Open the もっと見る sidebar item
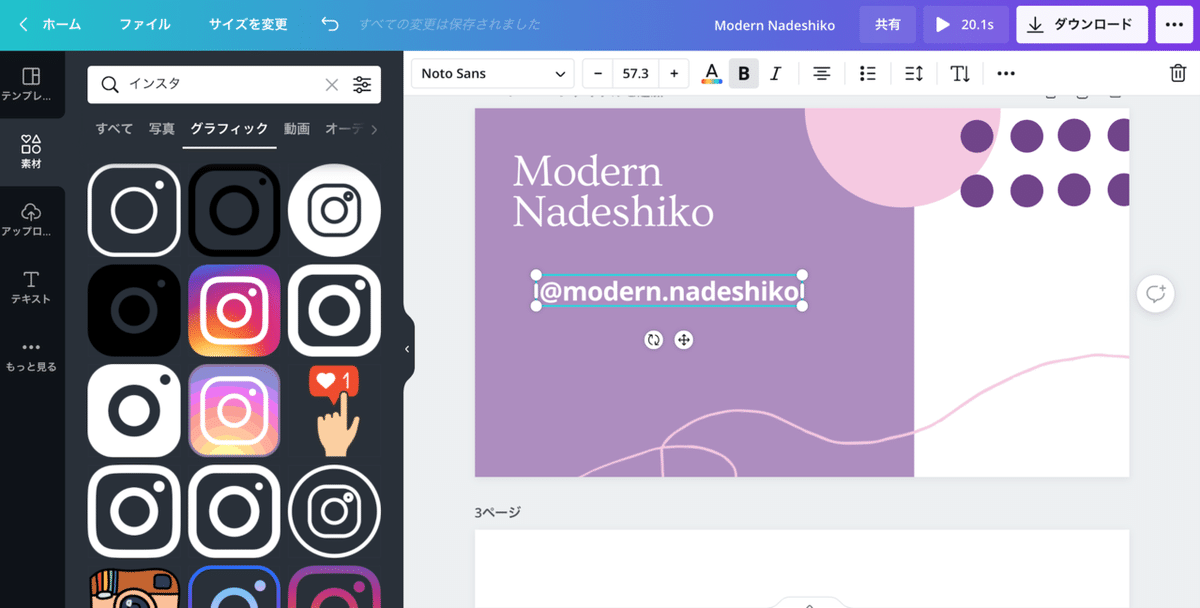 point(32,355)
